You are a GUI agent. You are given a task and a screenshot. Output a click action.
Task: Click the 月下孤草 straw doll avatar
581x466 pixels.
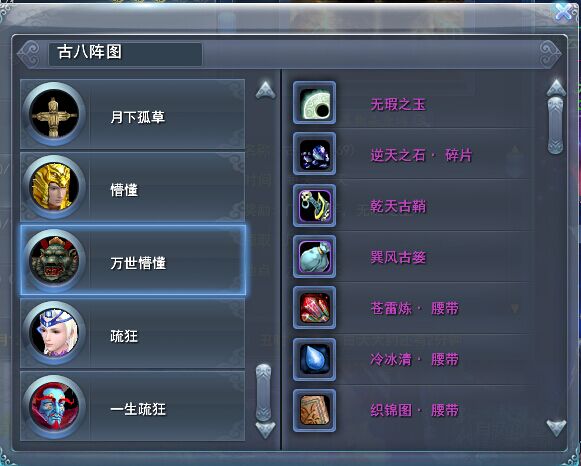coord(54,114)
